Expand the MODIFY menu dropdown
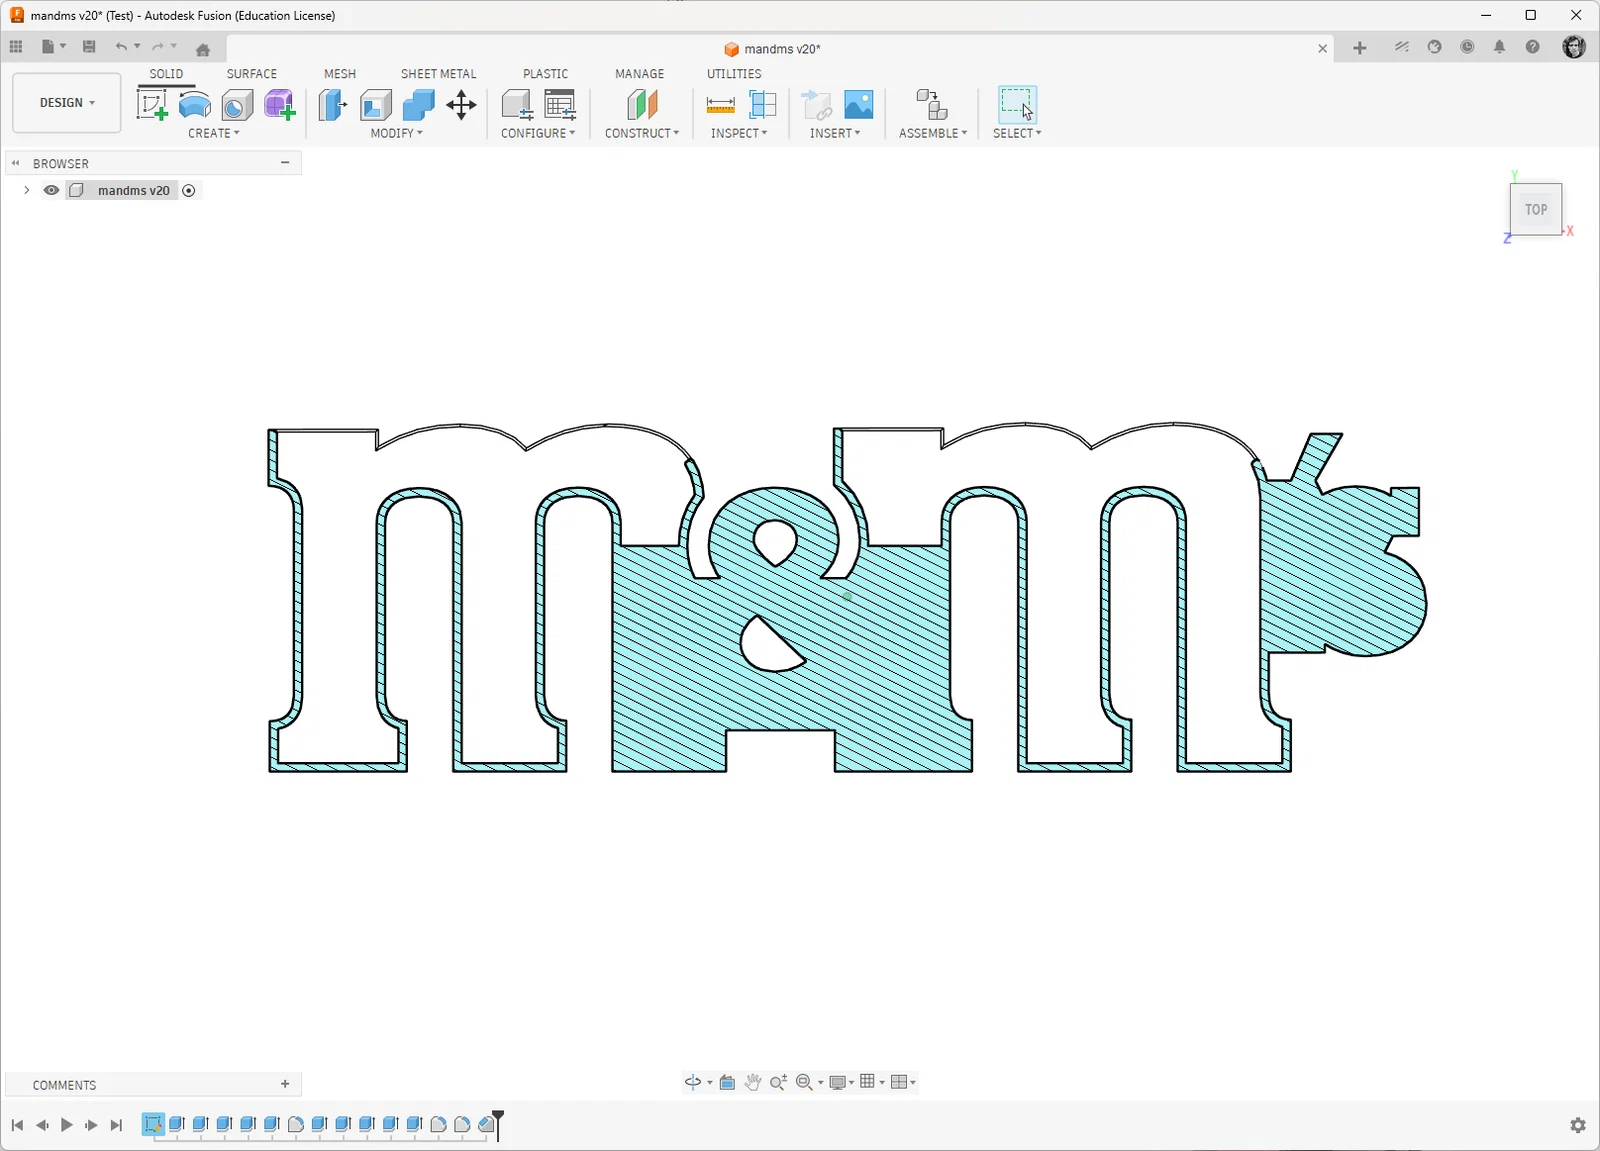Viewport: 1600px width, 1151px height. point(397,133)
